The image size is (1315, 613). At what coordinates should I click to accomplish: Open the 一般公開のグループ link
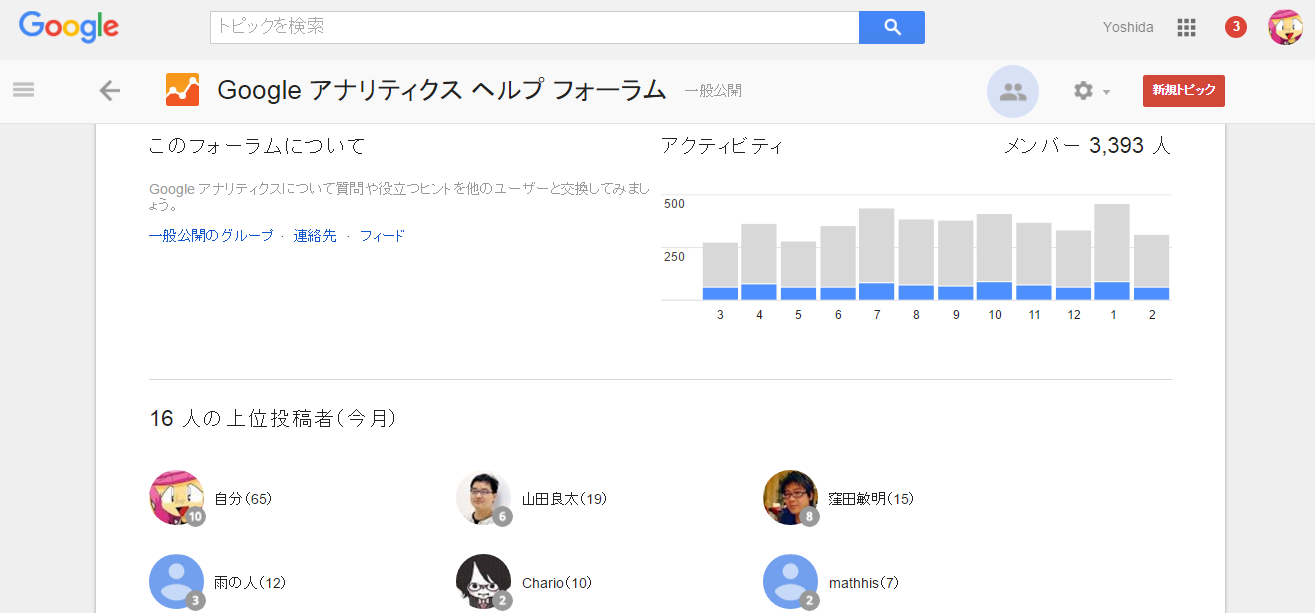pos(211,236)
